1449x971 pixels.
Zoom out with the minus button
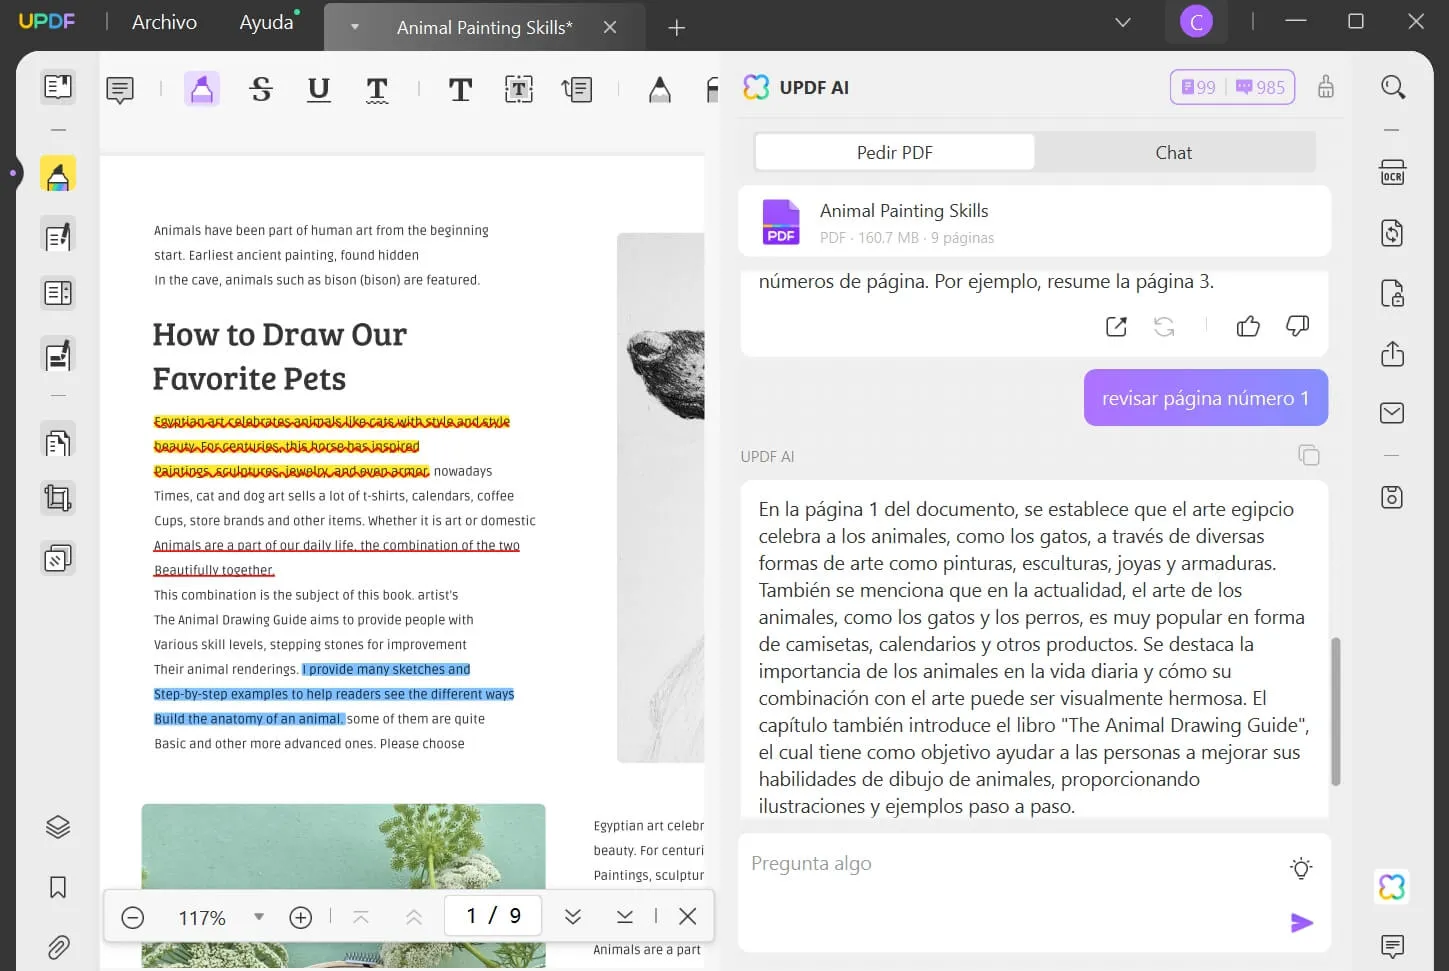[133, 917]
